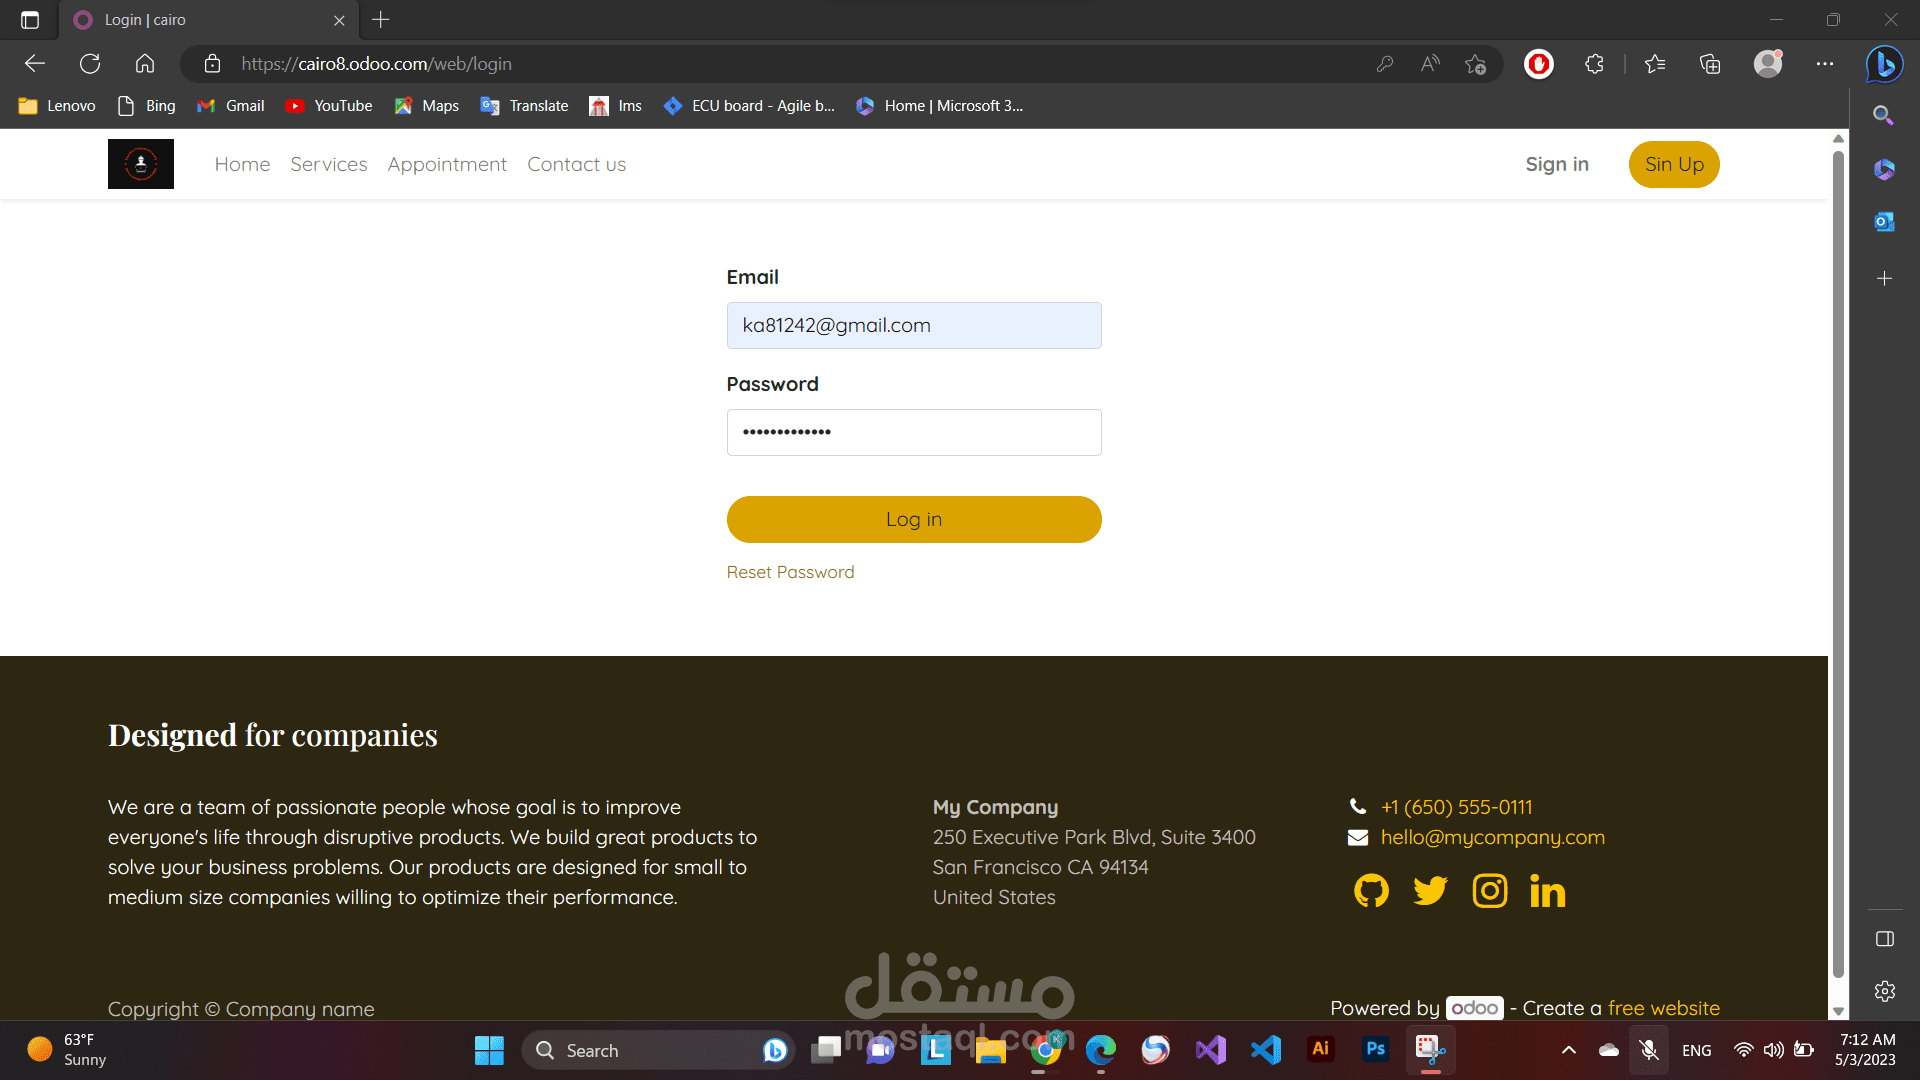Open Outlook icon in Edge sidebar

pyautogui.click(x=1884, y=222)
